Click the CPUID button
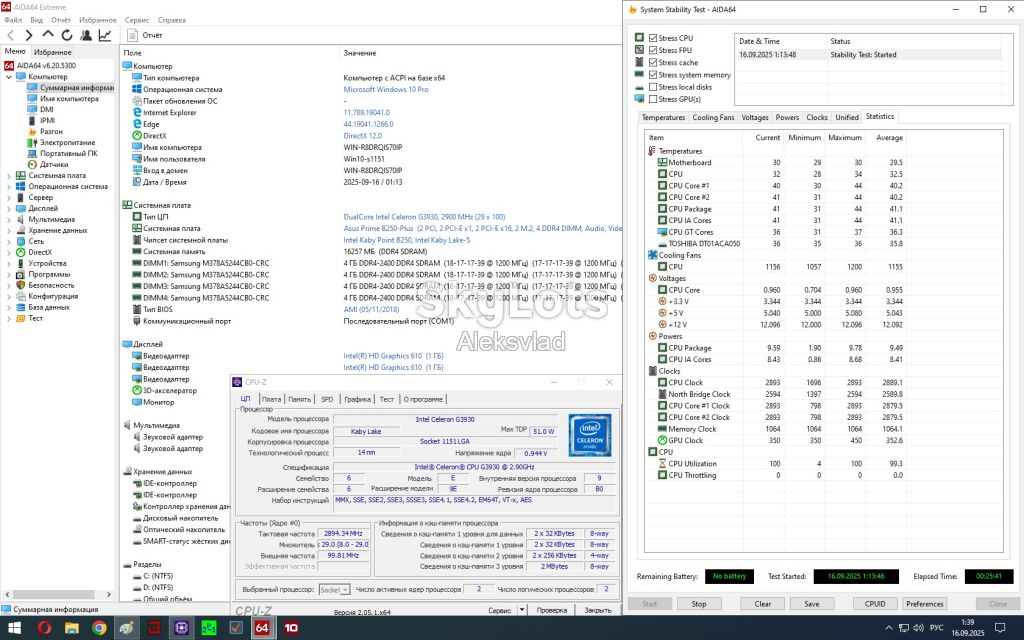 (875, 604)
